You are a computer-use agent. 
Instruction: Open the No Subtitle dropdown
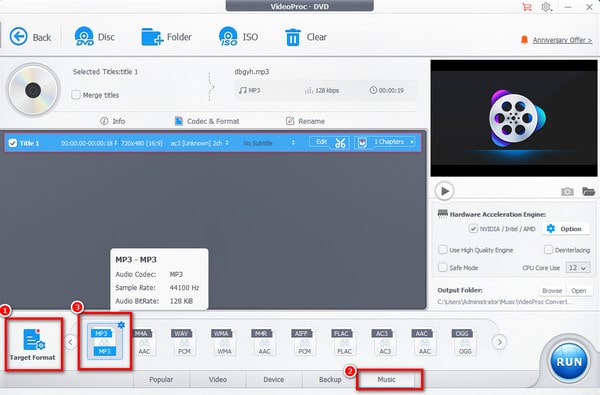coord(269,143)
